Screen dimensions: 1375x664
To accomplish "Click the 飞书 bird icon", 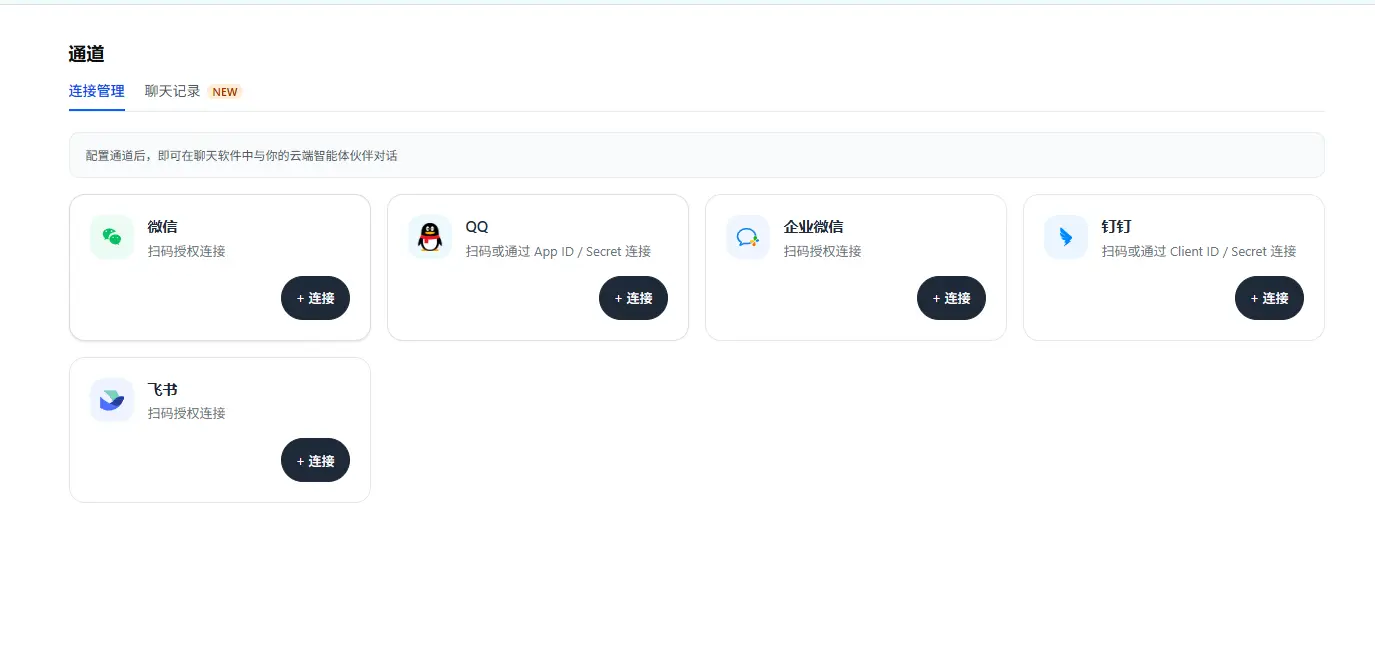I will coord(112,400).
